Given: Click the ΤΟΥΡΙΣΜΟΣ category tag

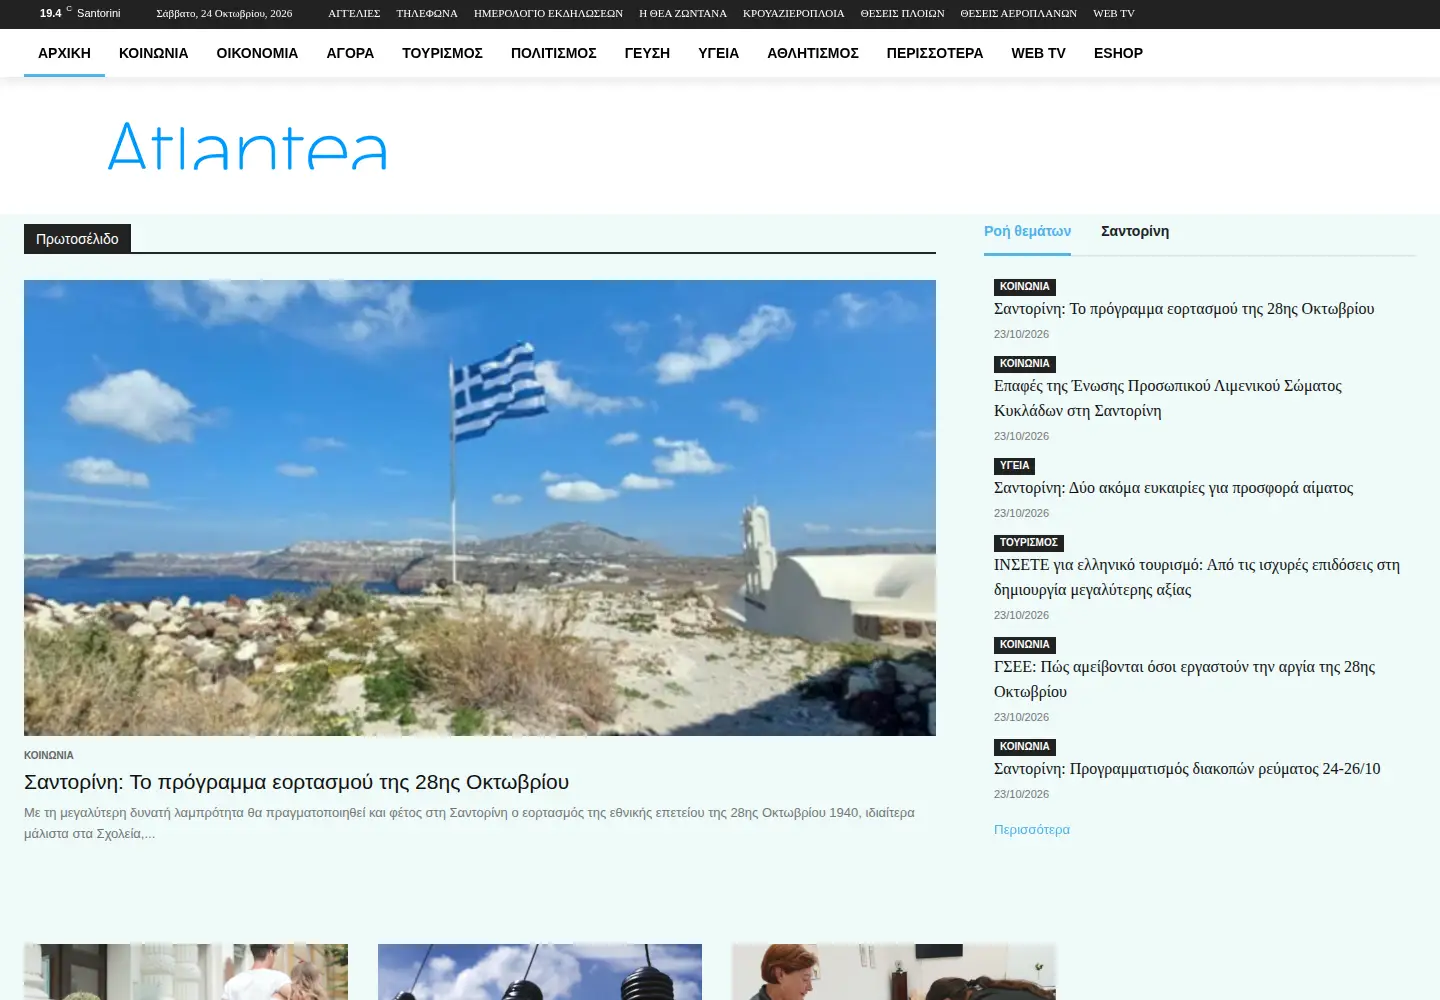Looking at the screenshot, I should [x=1028, y=543].
